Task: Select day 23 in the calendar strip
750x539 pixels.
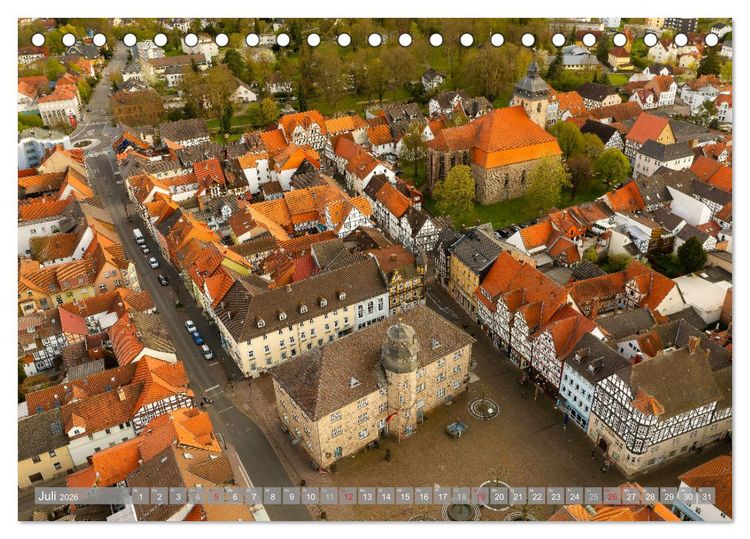Action: [x=556, y=496]
